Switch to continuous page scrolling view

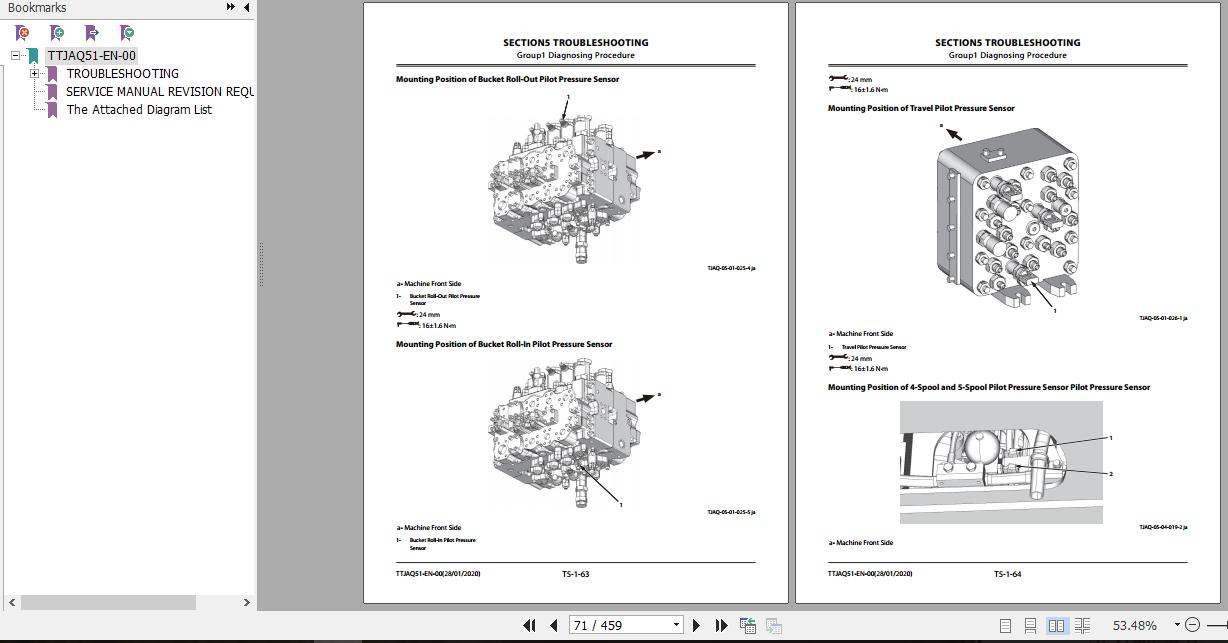1030,625
